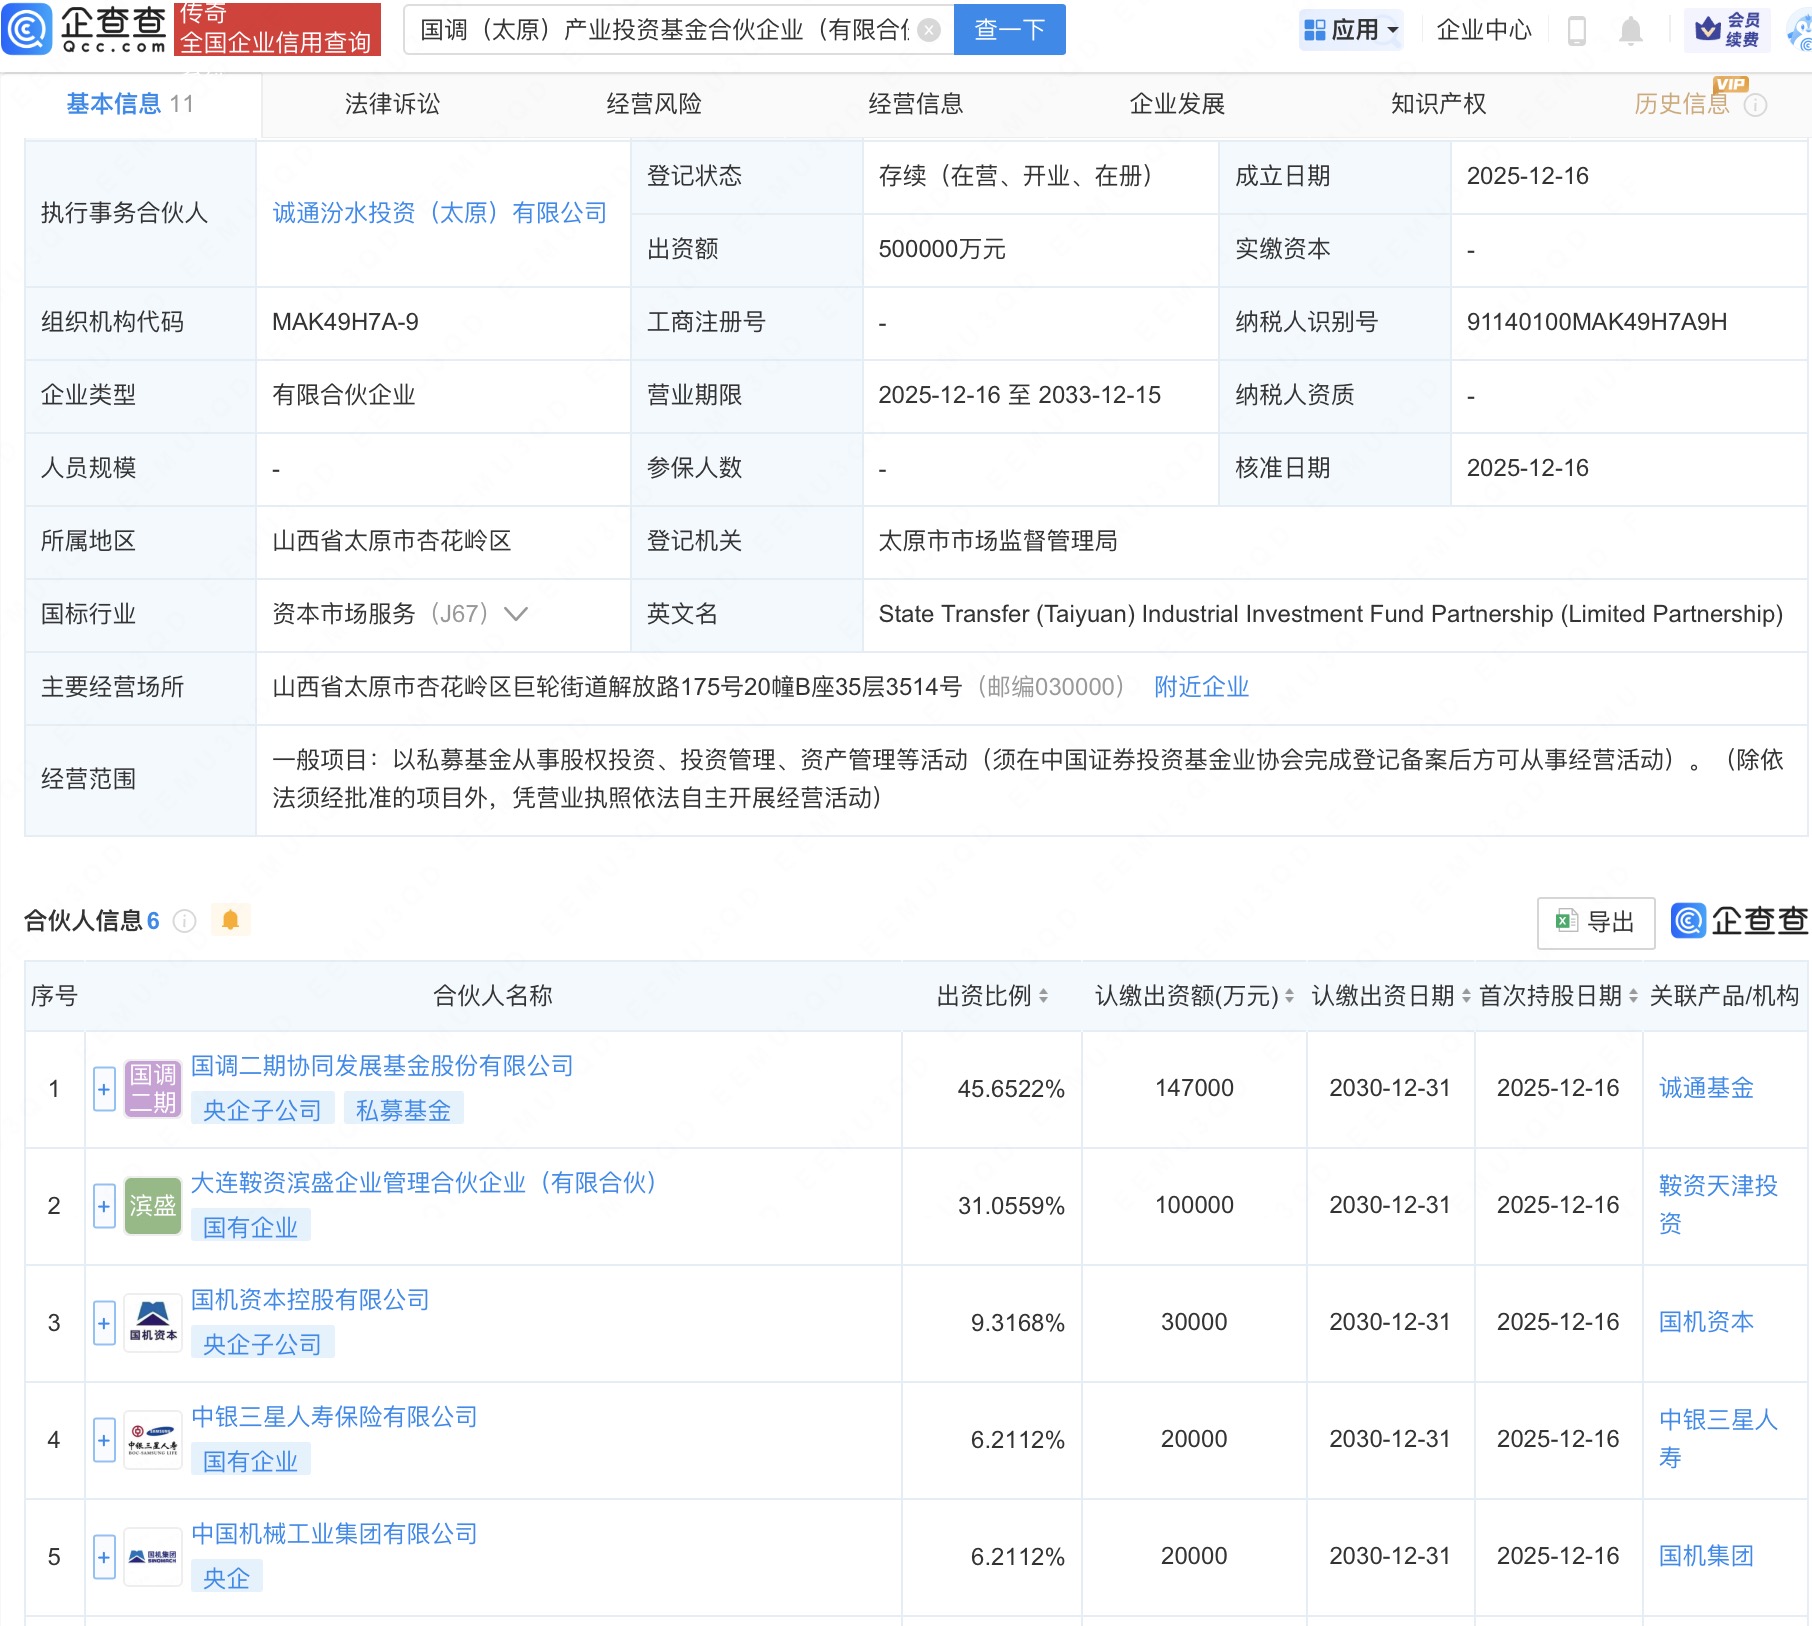Open the 应用 dropdown menu

tap(1351, 29)
